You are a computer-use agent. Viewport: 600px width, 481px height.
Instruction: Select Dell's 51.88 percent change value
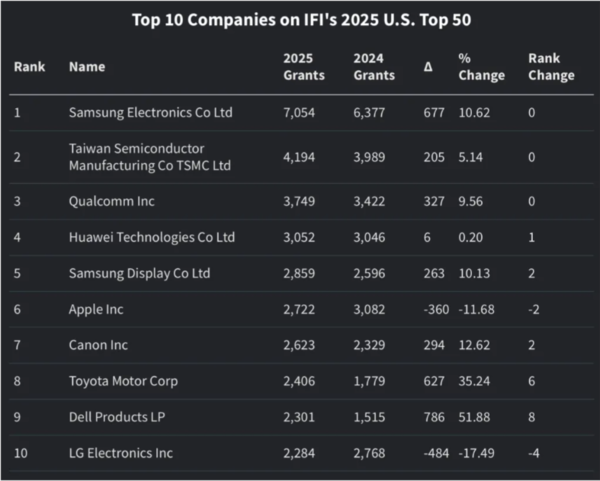click(x=476, y=417)
